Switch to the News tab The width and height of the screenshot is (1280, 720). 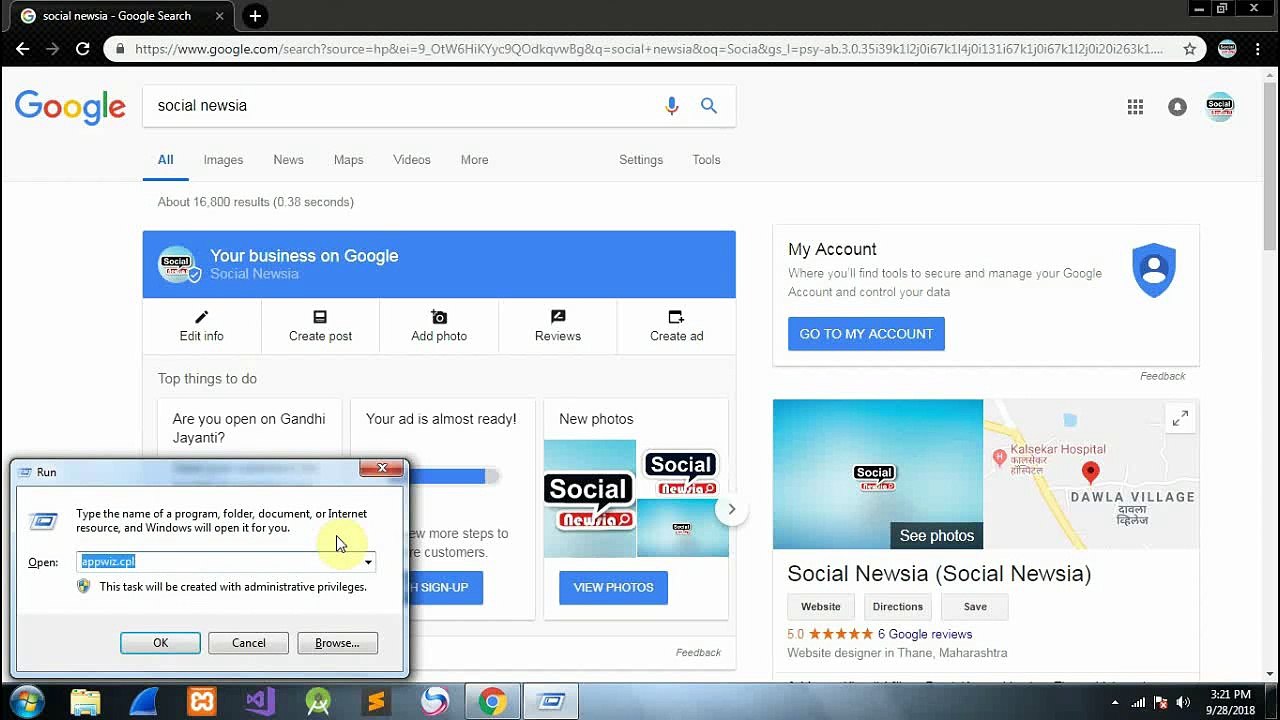(x=288, y=160)
